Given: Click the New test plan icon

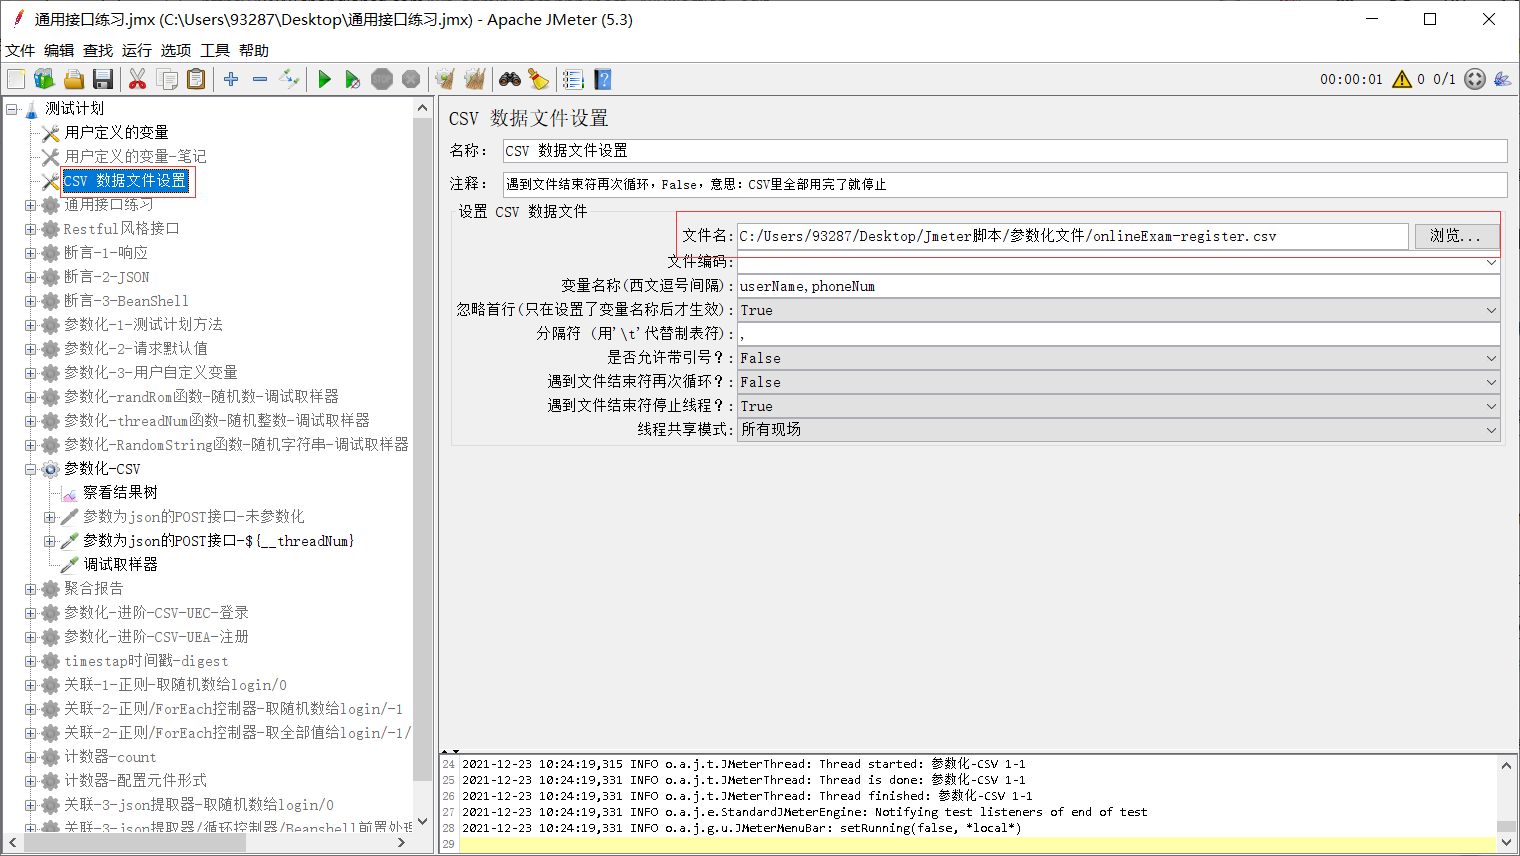Looking at the screenshot, I should [x=16, y=79].
